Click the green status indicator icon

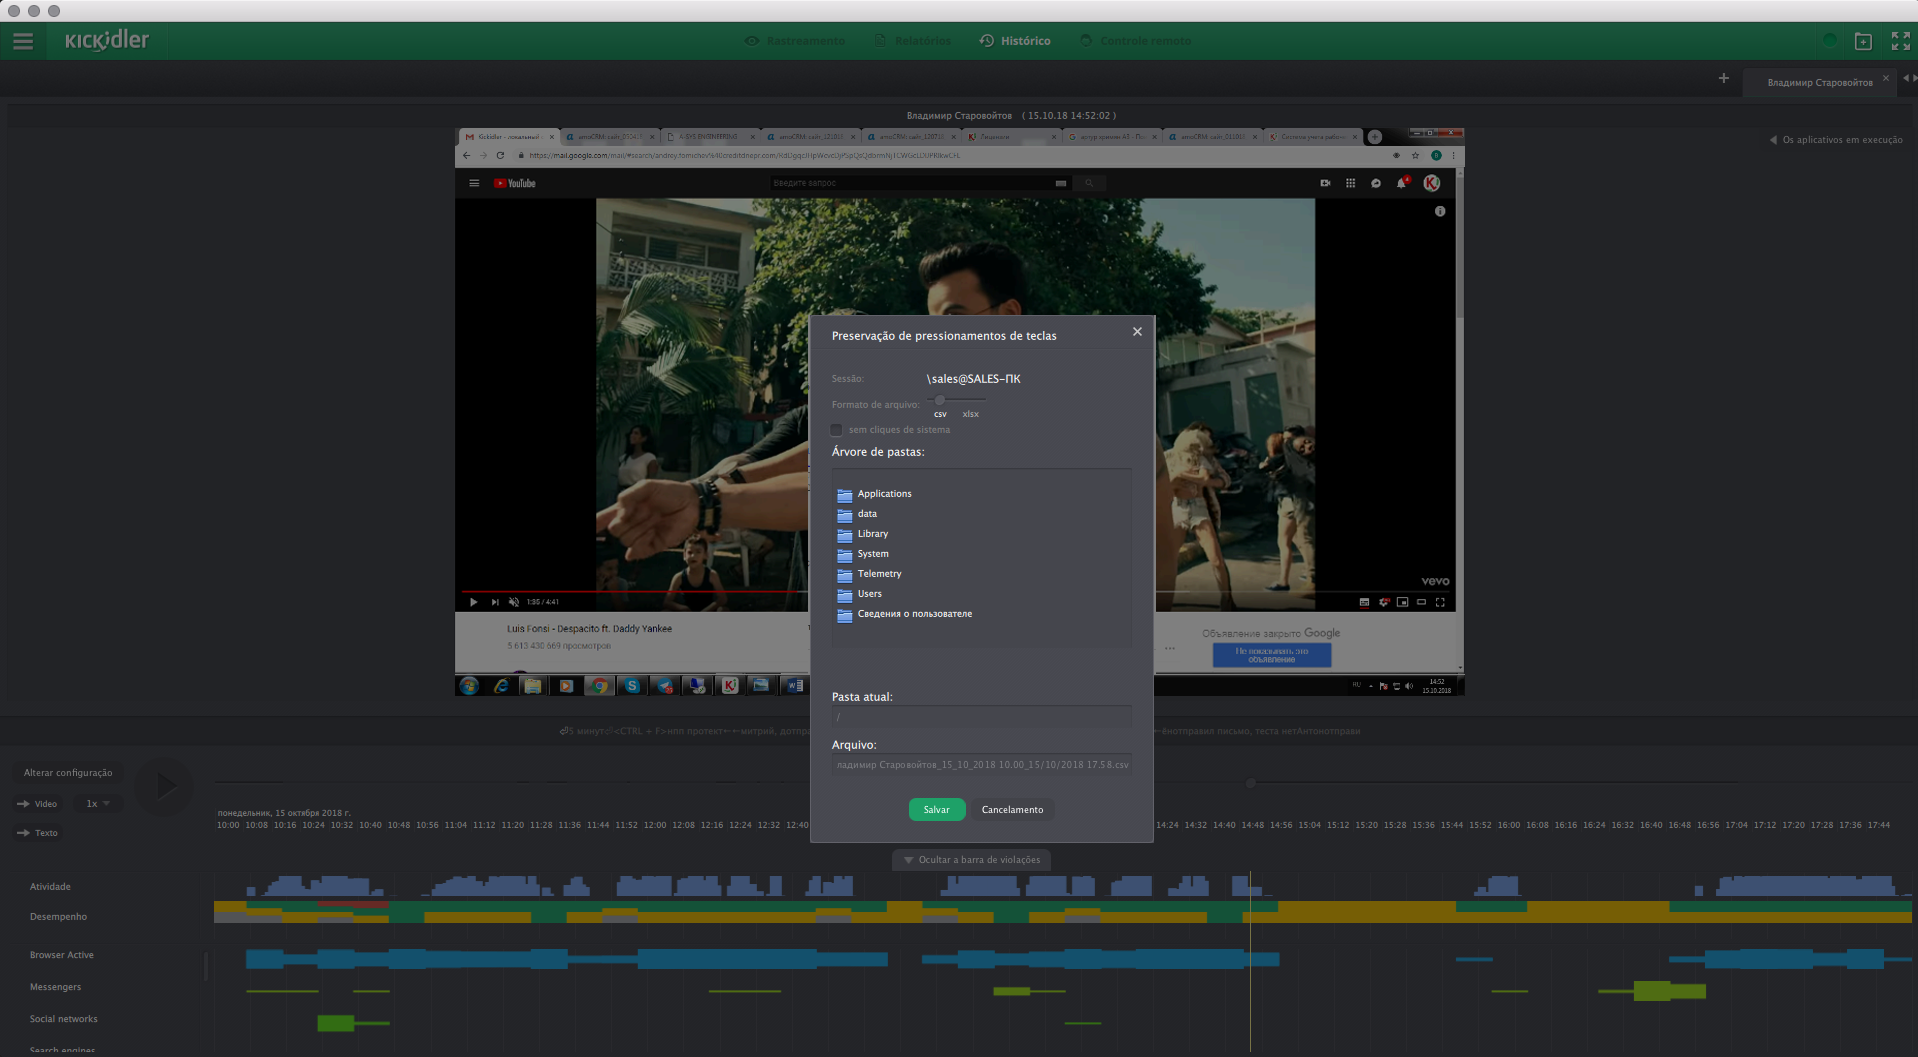tap(1829, 41)
